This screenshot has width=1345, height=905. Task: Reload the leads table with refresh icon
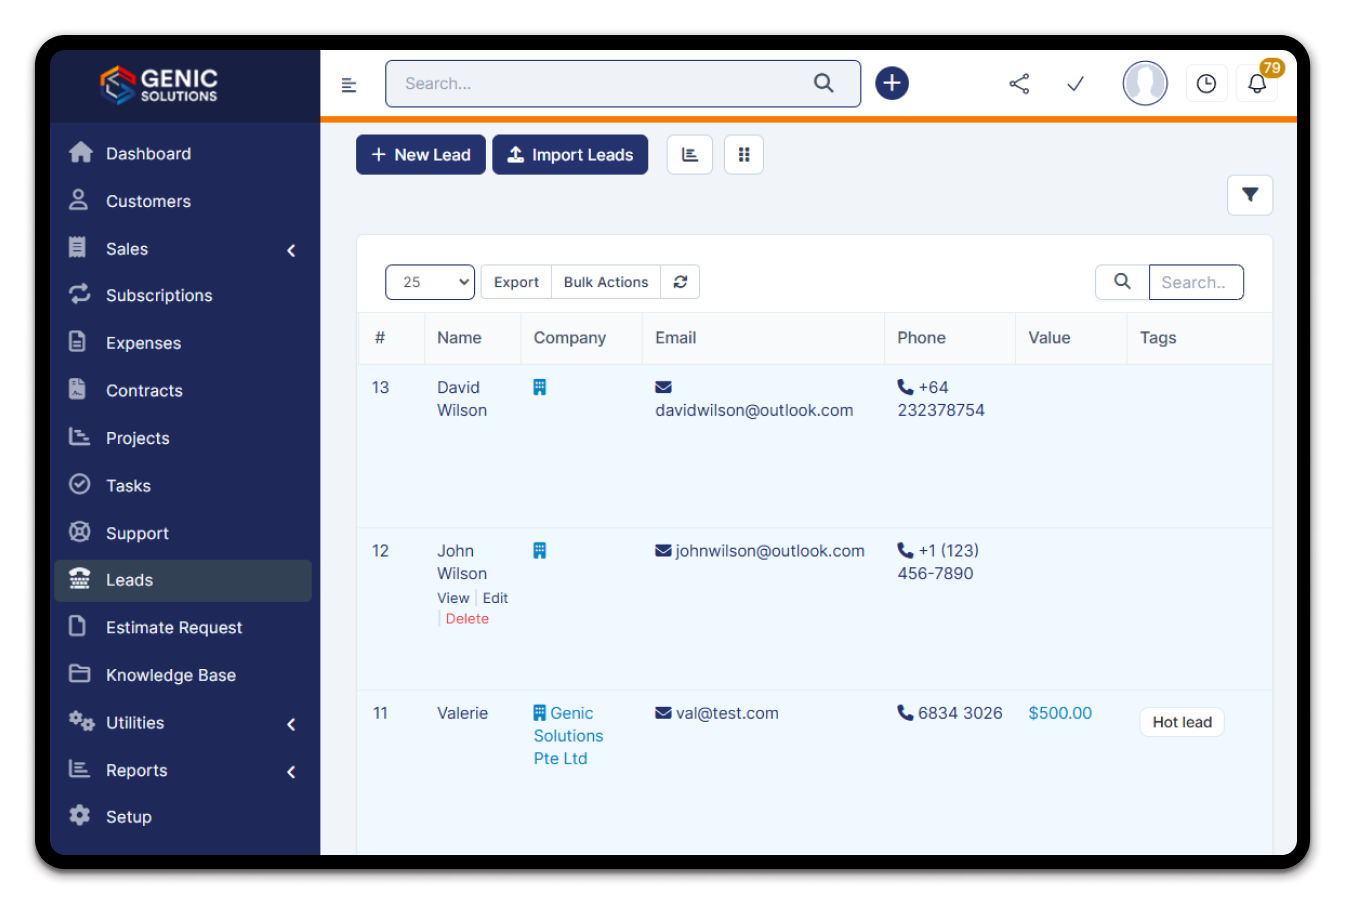[x=680, y=282]
